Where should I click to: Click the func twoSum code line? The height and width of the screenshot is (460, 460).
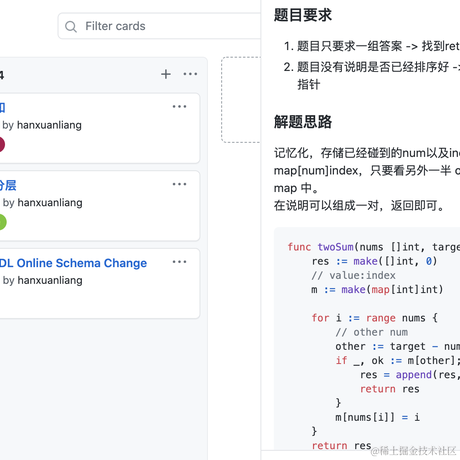pyautogui.click(x=374, y=247)
